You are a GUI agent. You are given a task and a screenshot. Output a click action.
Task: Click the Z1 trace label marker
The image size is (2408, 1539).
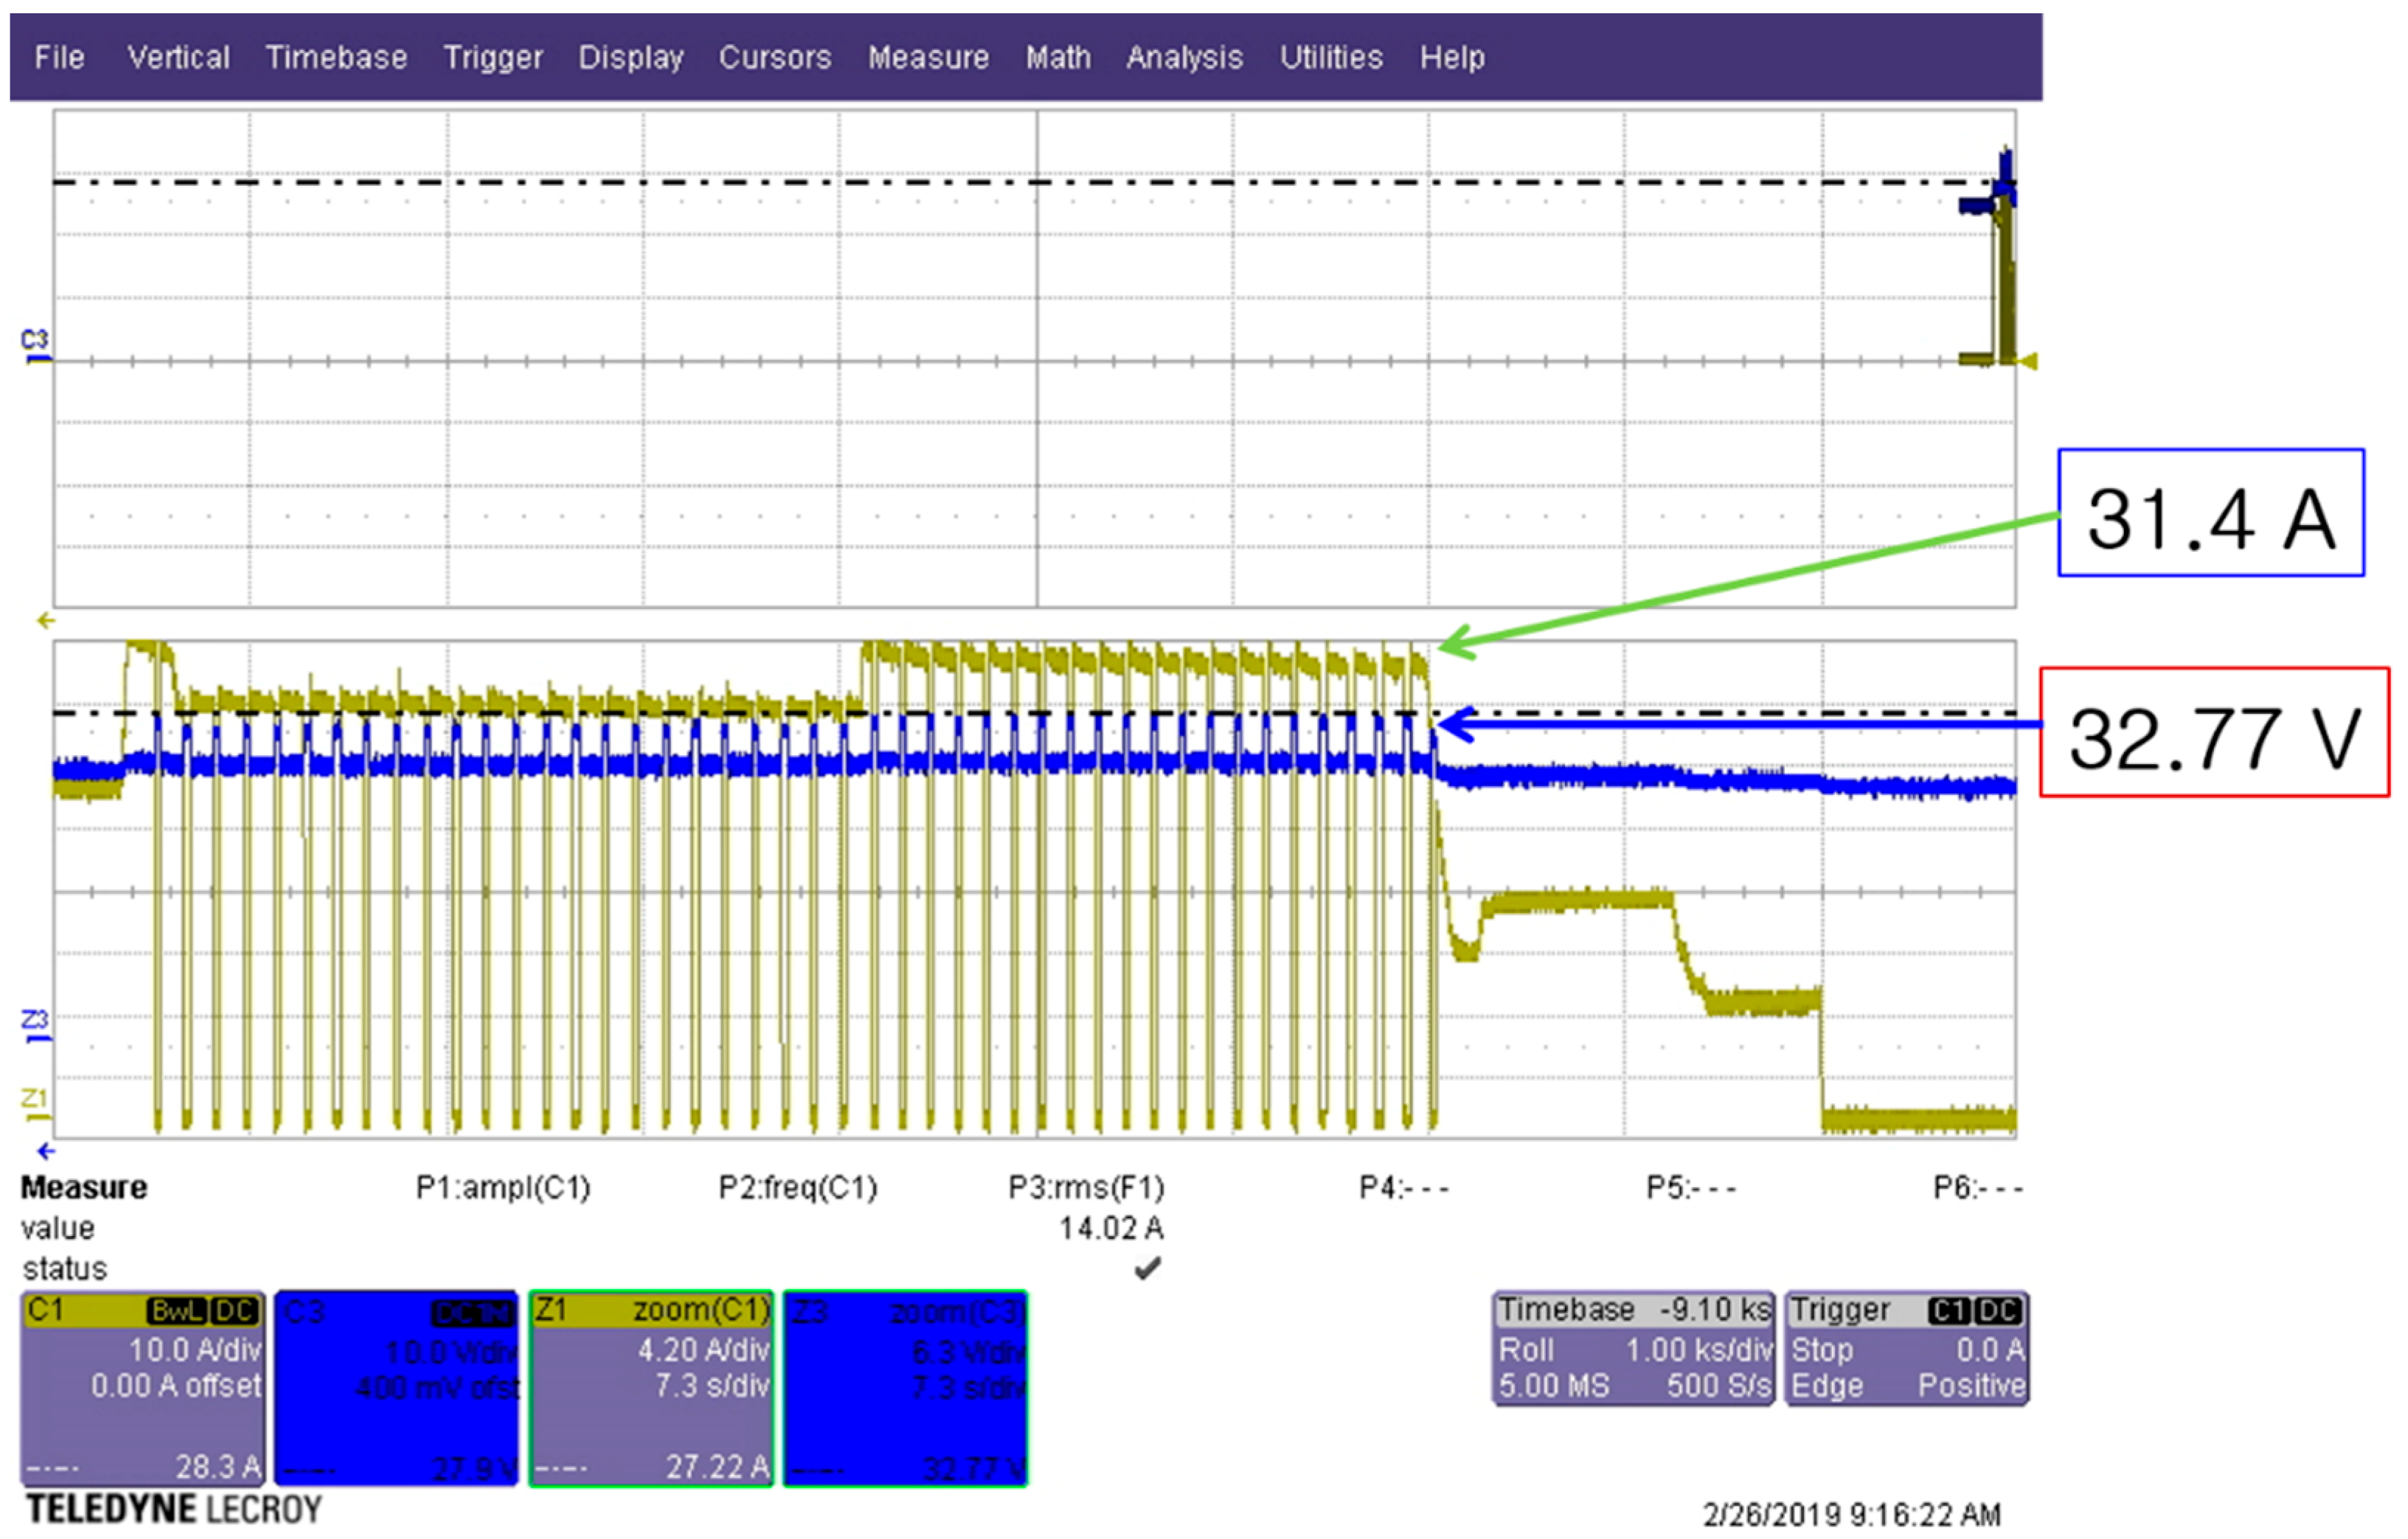click(35, 1103)
